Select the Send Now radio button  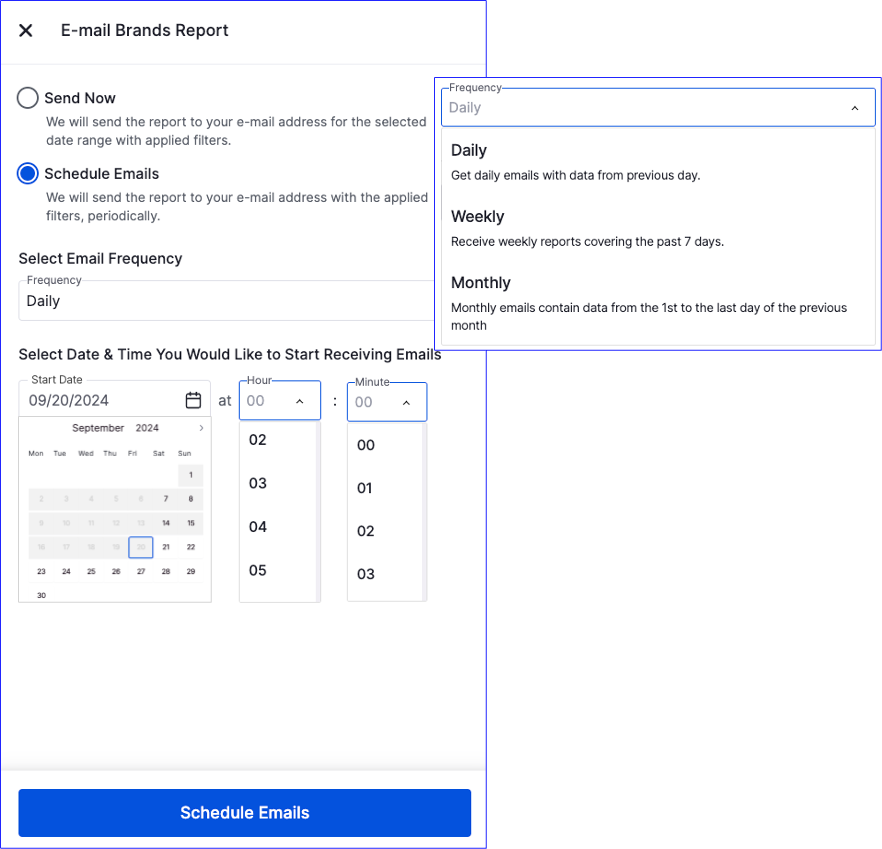pyautogui.click(x=27, y=98)
